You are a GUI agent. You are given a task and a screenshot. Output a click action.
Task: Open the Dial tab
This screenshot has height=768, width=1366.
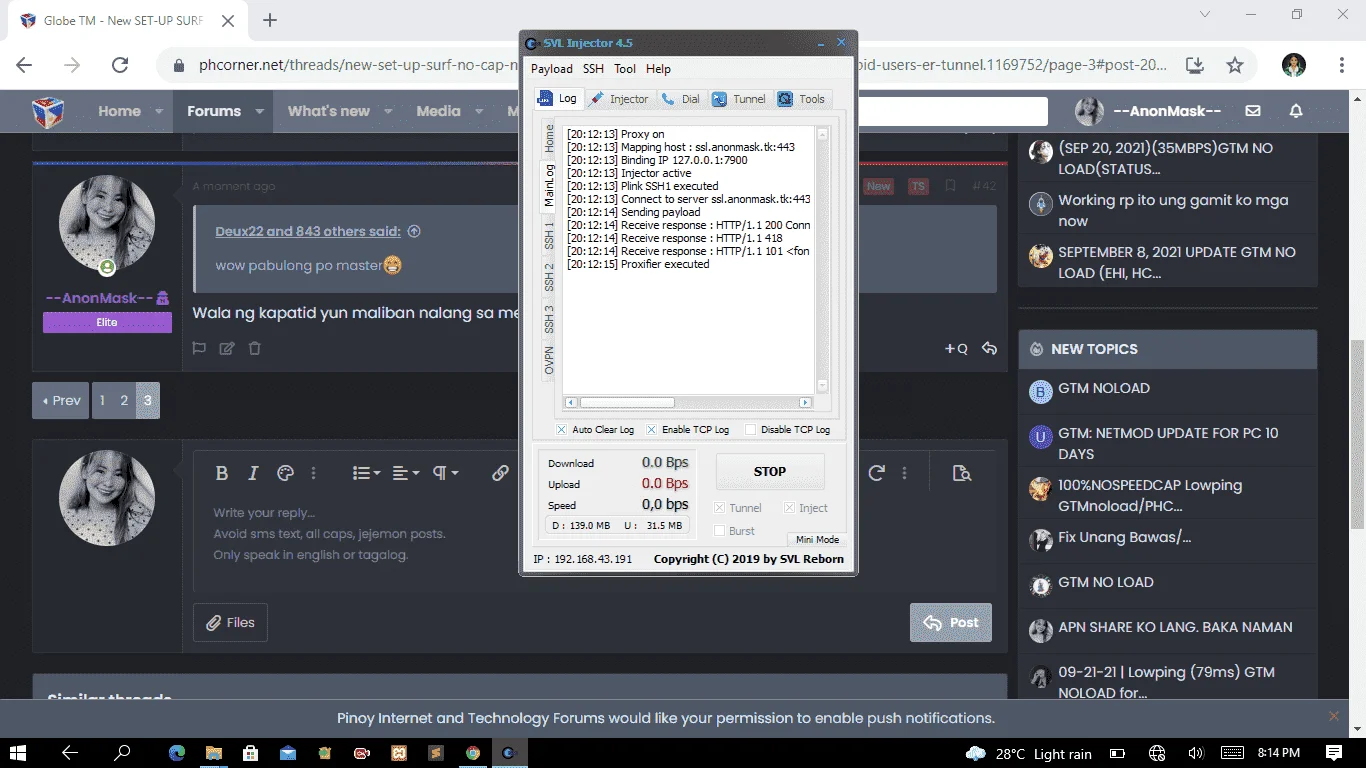point(681,99)
